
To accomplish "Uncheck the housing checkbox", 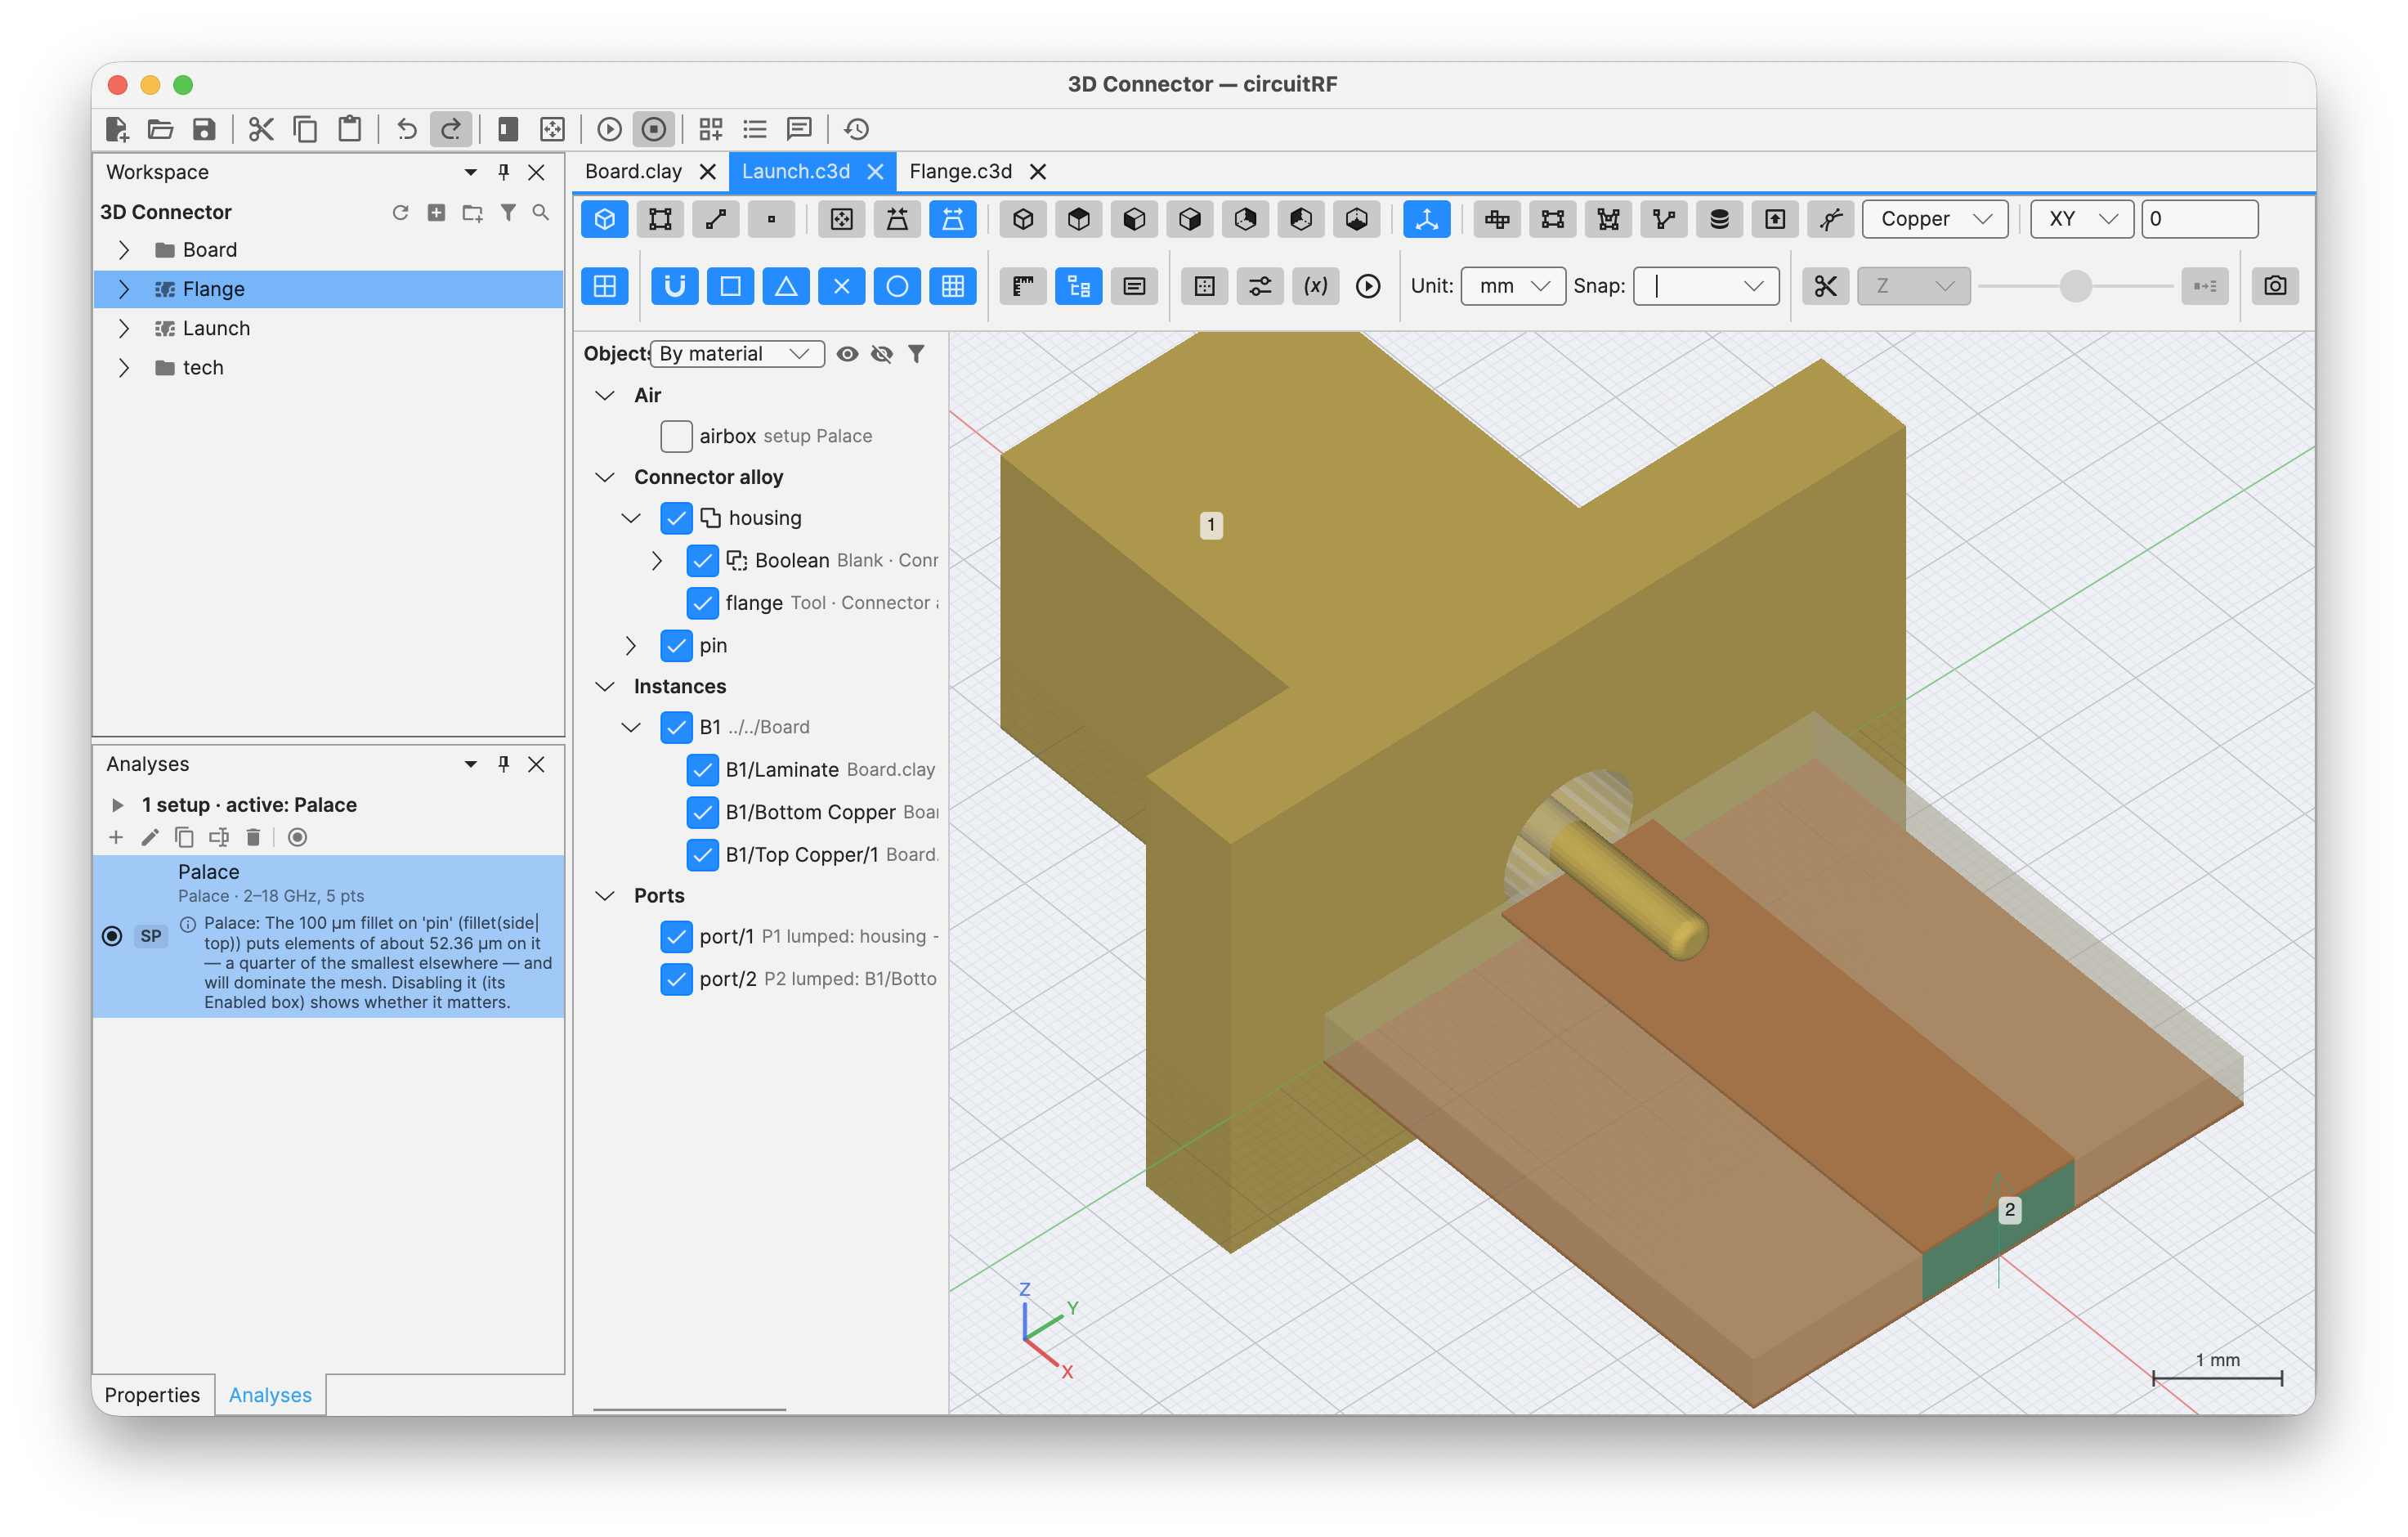I will 676,518.
